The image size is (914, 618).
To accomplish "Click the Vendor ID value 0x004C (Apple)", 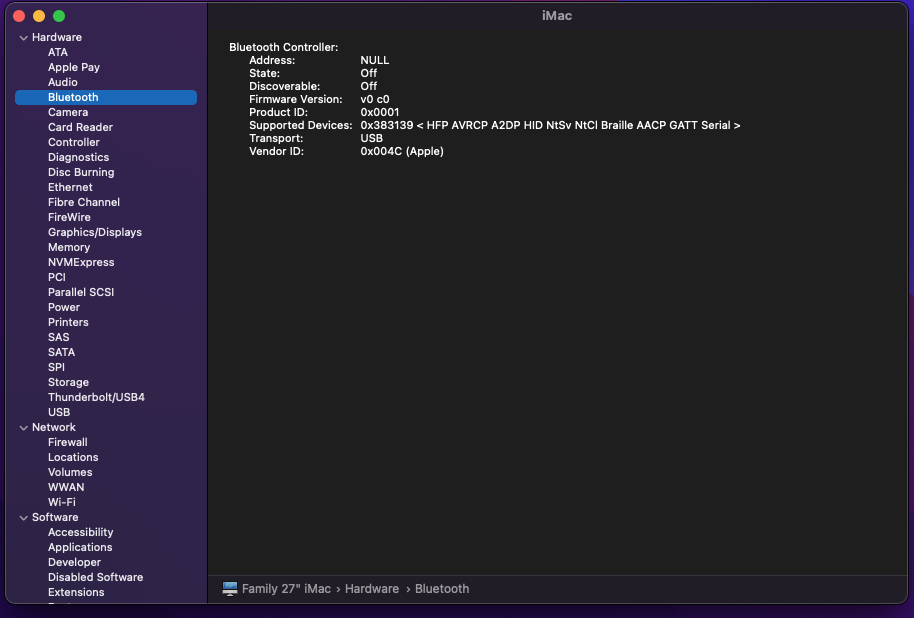I will coord(402,152).
